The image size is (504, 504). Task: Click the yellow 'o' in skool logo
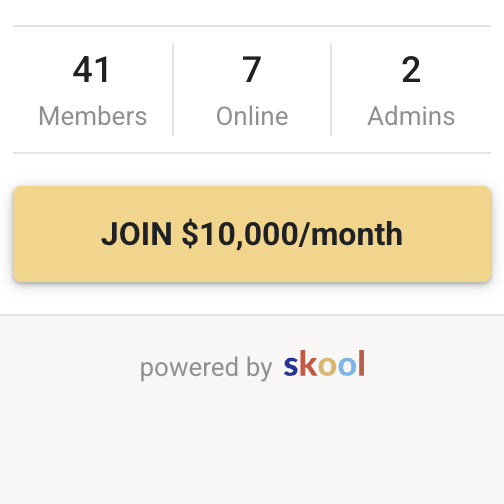pyautogui.click(x=327, y=366)
